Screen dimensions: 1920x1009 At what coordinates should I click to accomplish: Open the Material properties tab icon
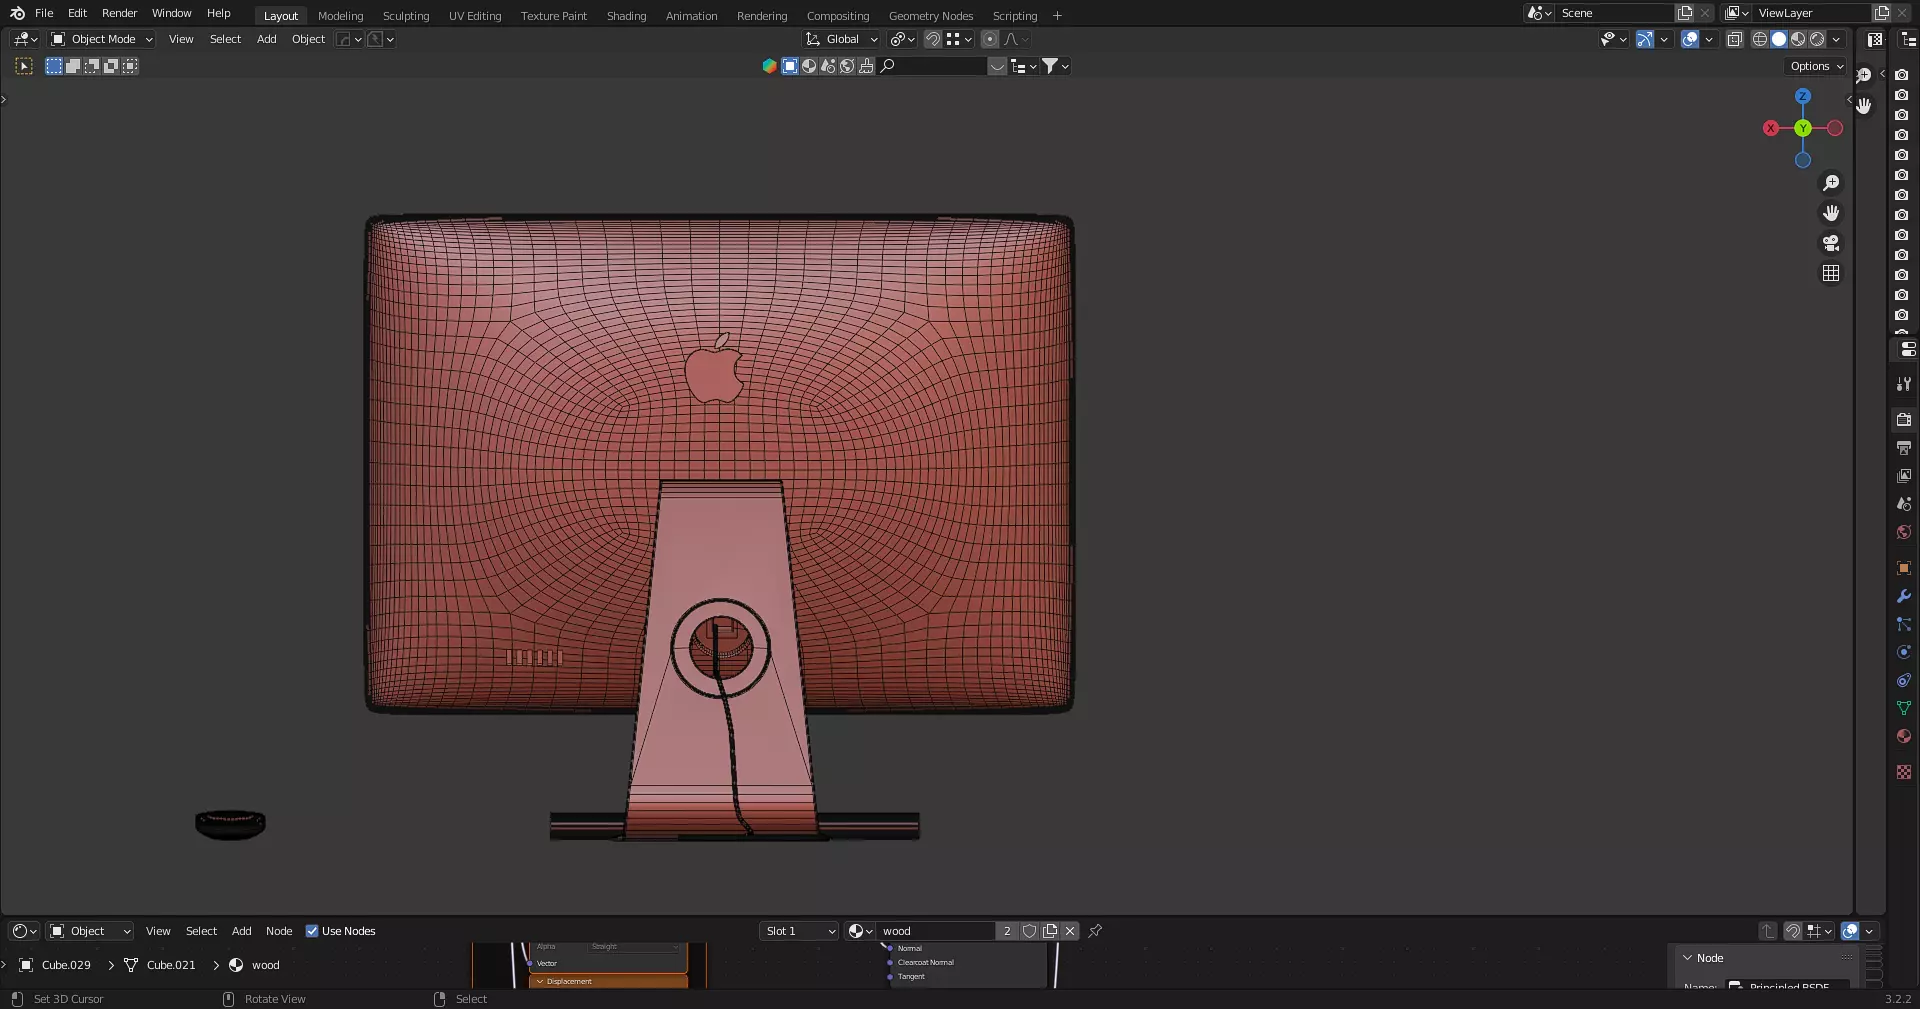[x=1904, y=736]
